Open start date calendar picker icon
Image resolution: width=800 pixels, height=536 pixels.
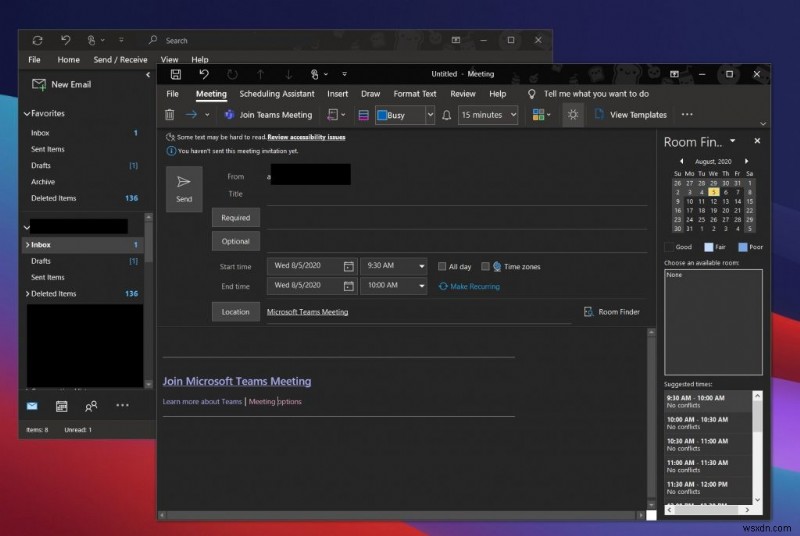[x=348, y=266]
